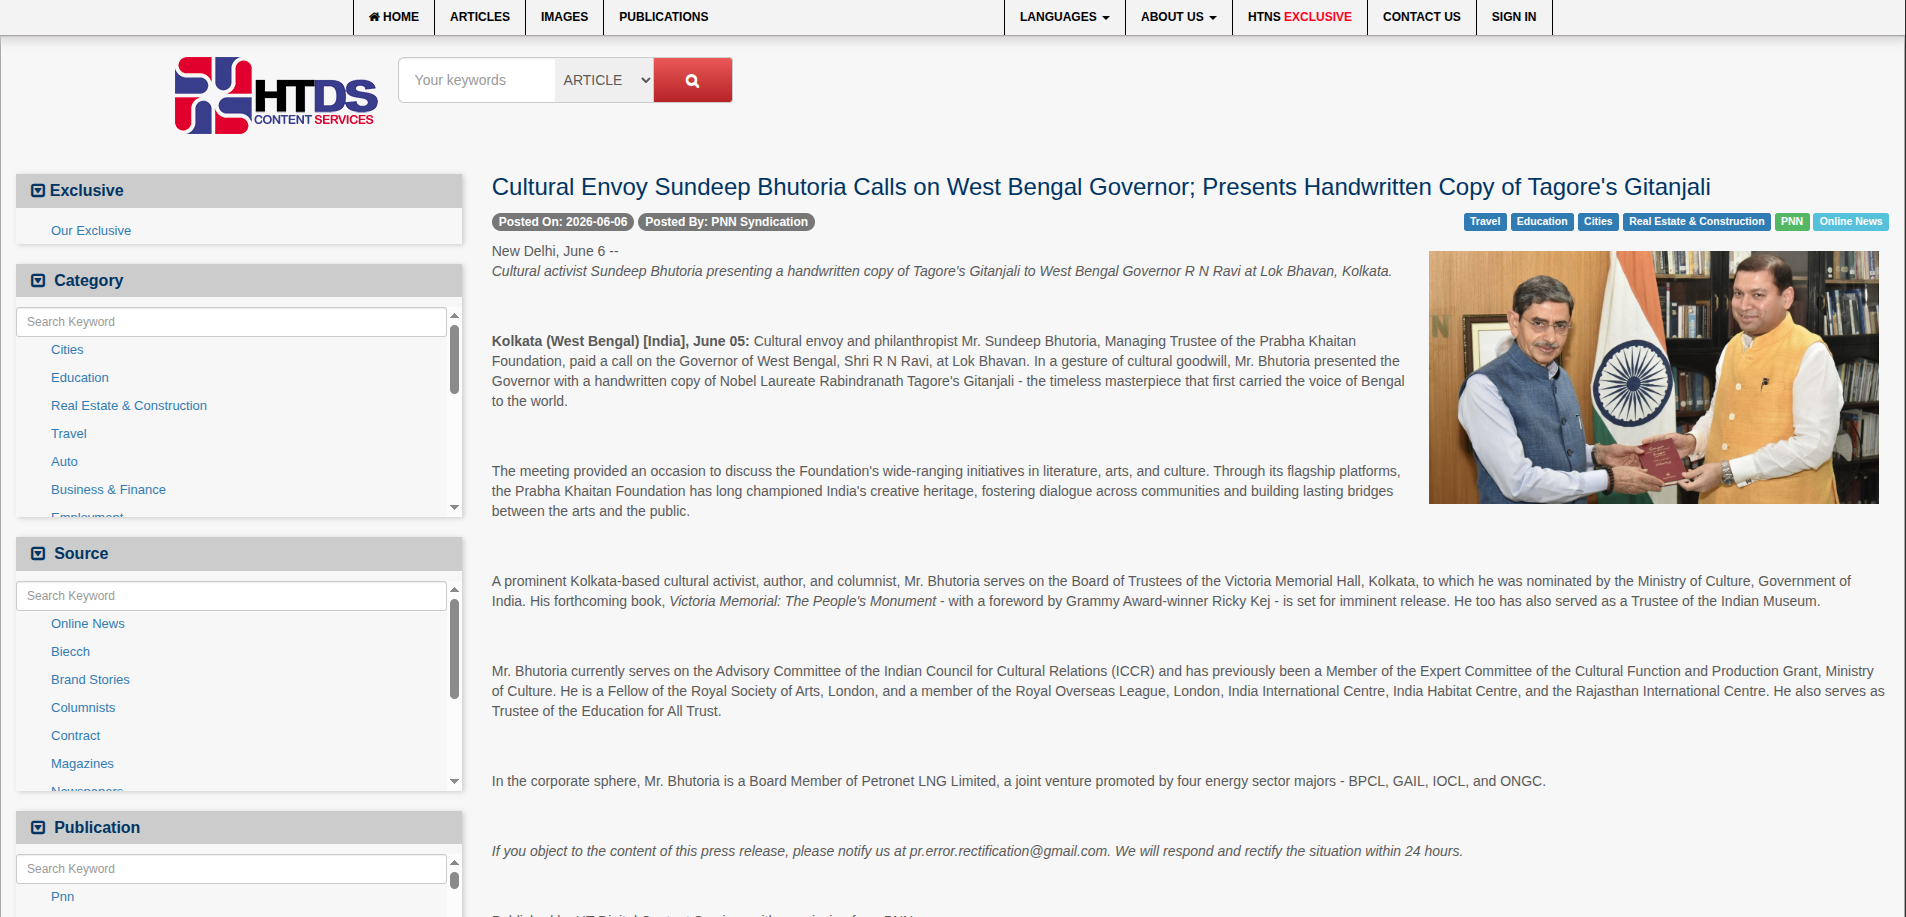Collapse the Category panel toggle icon

click(x=38, y=281)
